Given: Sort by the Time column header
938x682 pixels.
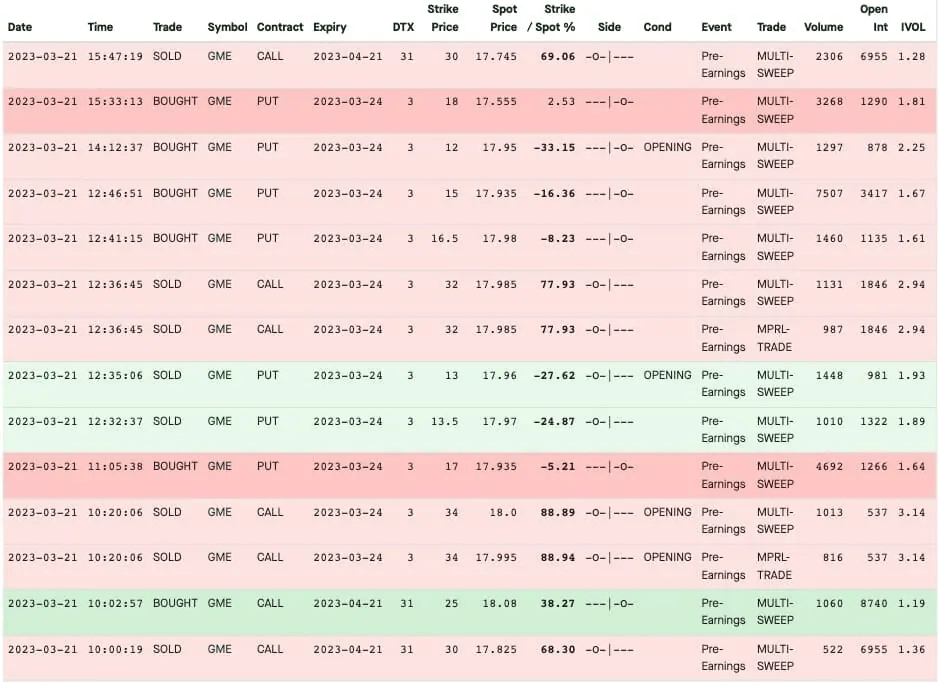Looking at the screenshot, I should coord(100,27).
